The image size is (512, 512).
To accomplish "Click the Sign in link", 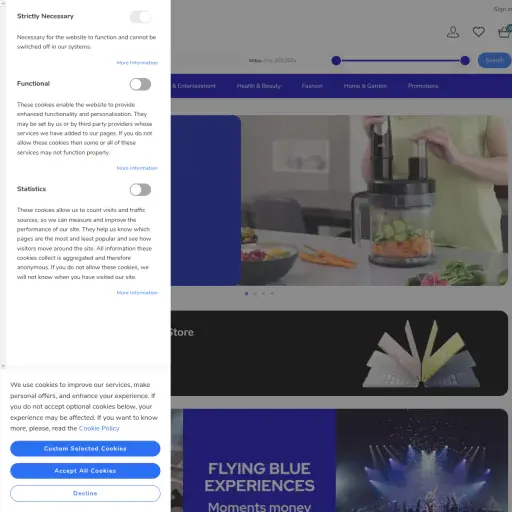I will [x=503, y=9].
